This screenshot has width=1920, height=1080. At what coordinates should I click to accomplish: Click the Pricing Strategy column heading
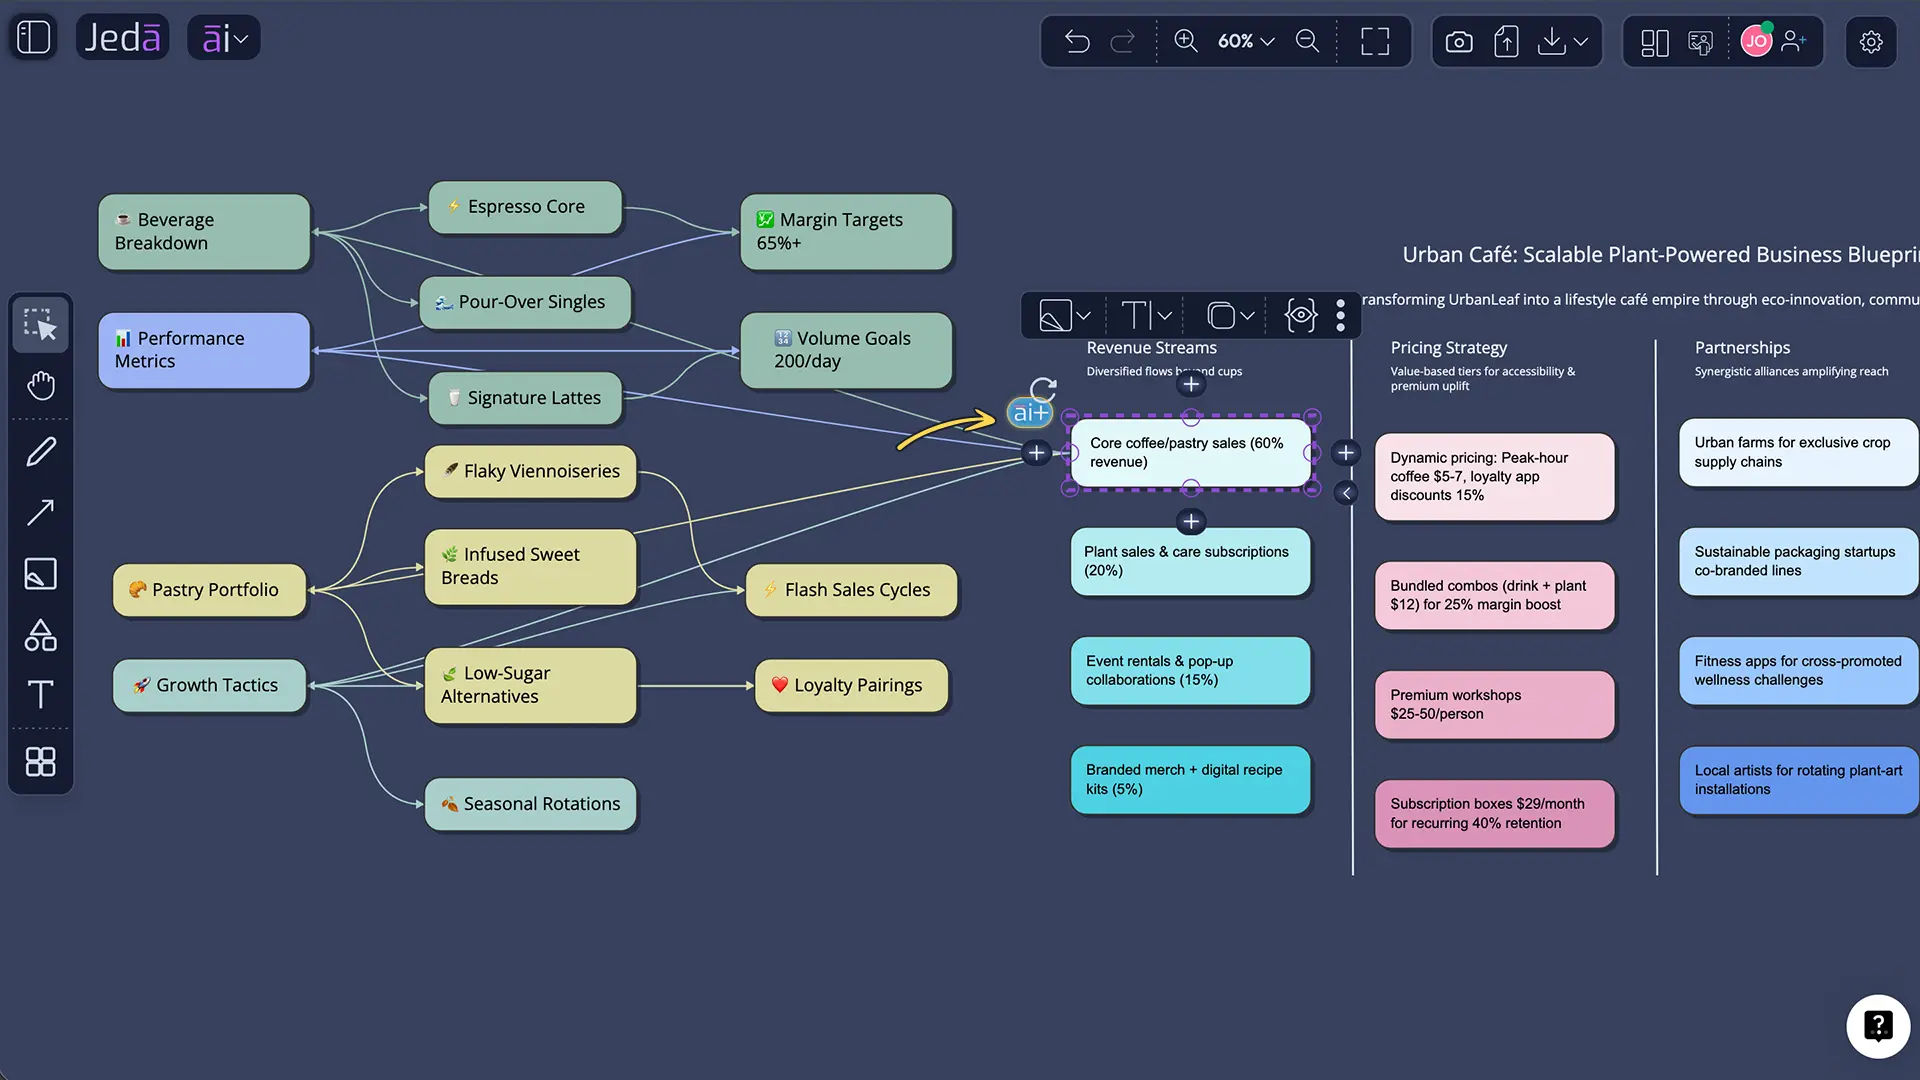tap(1448, 348)
